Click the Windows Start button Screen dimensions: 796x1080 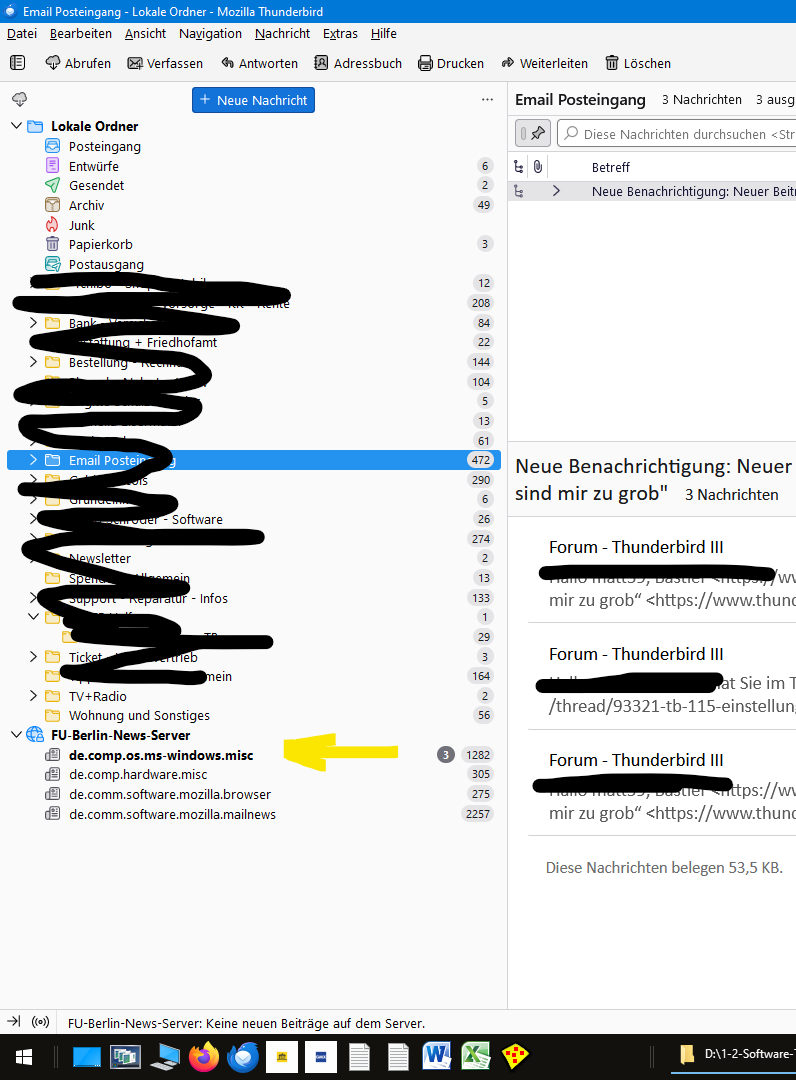click(x=24, y=1057)
